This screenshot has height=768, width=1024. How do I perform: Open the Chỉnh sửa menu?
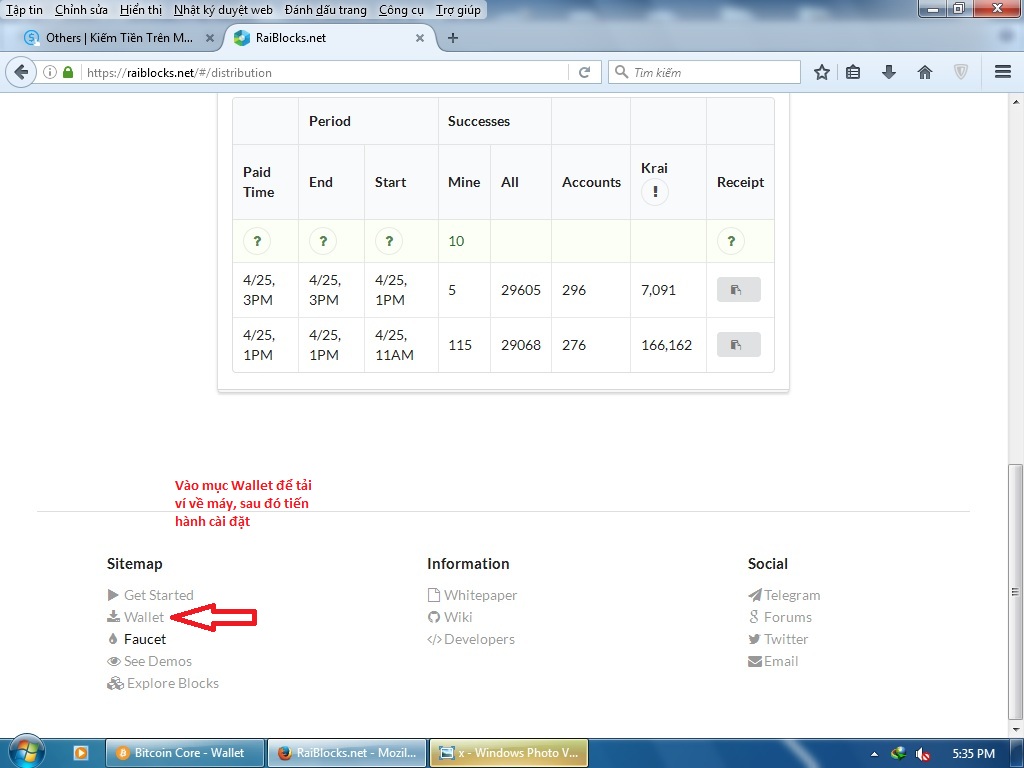81,10
